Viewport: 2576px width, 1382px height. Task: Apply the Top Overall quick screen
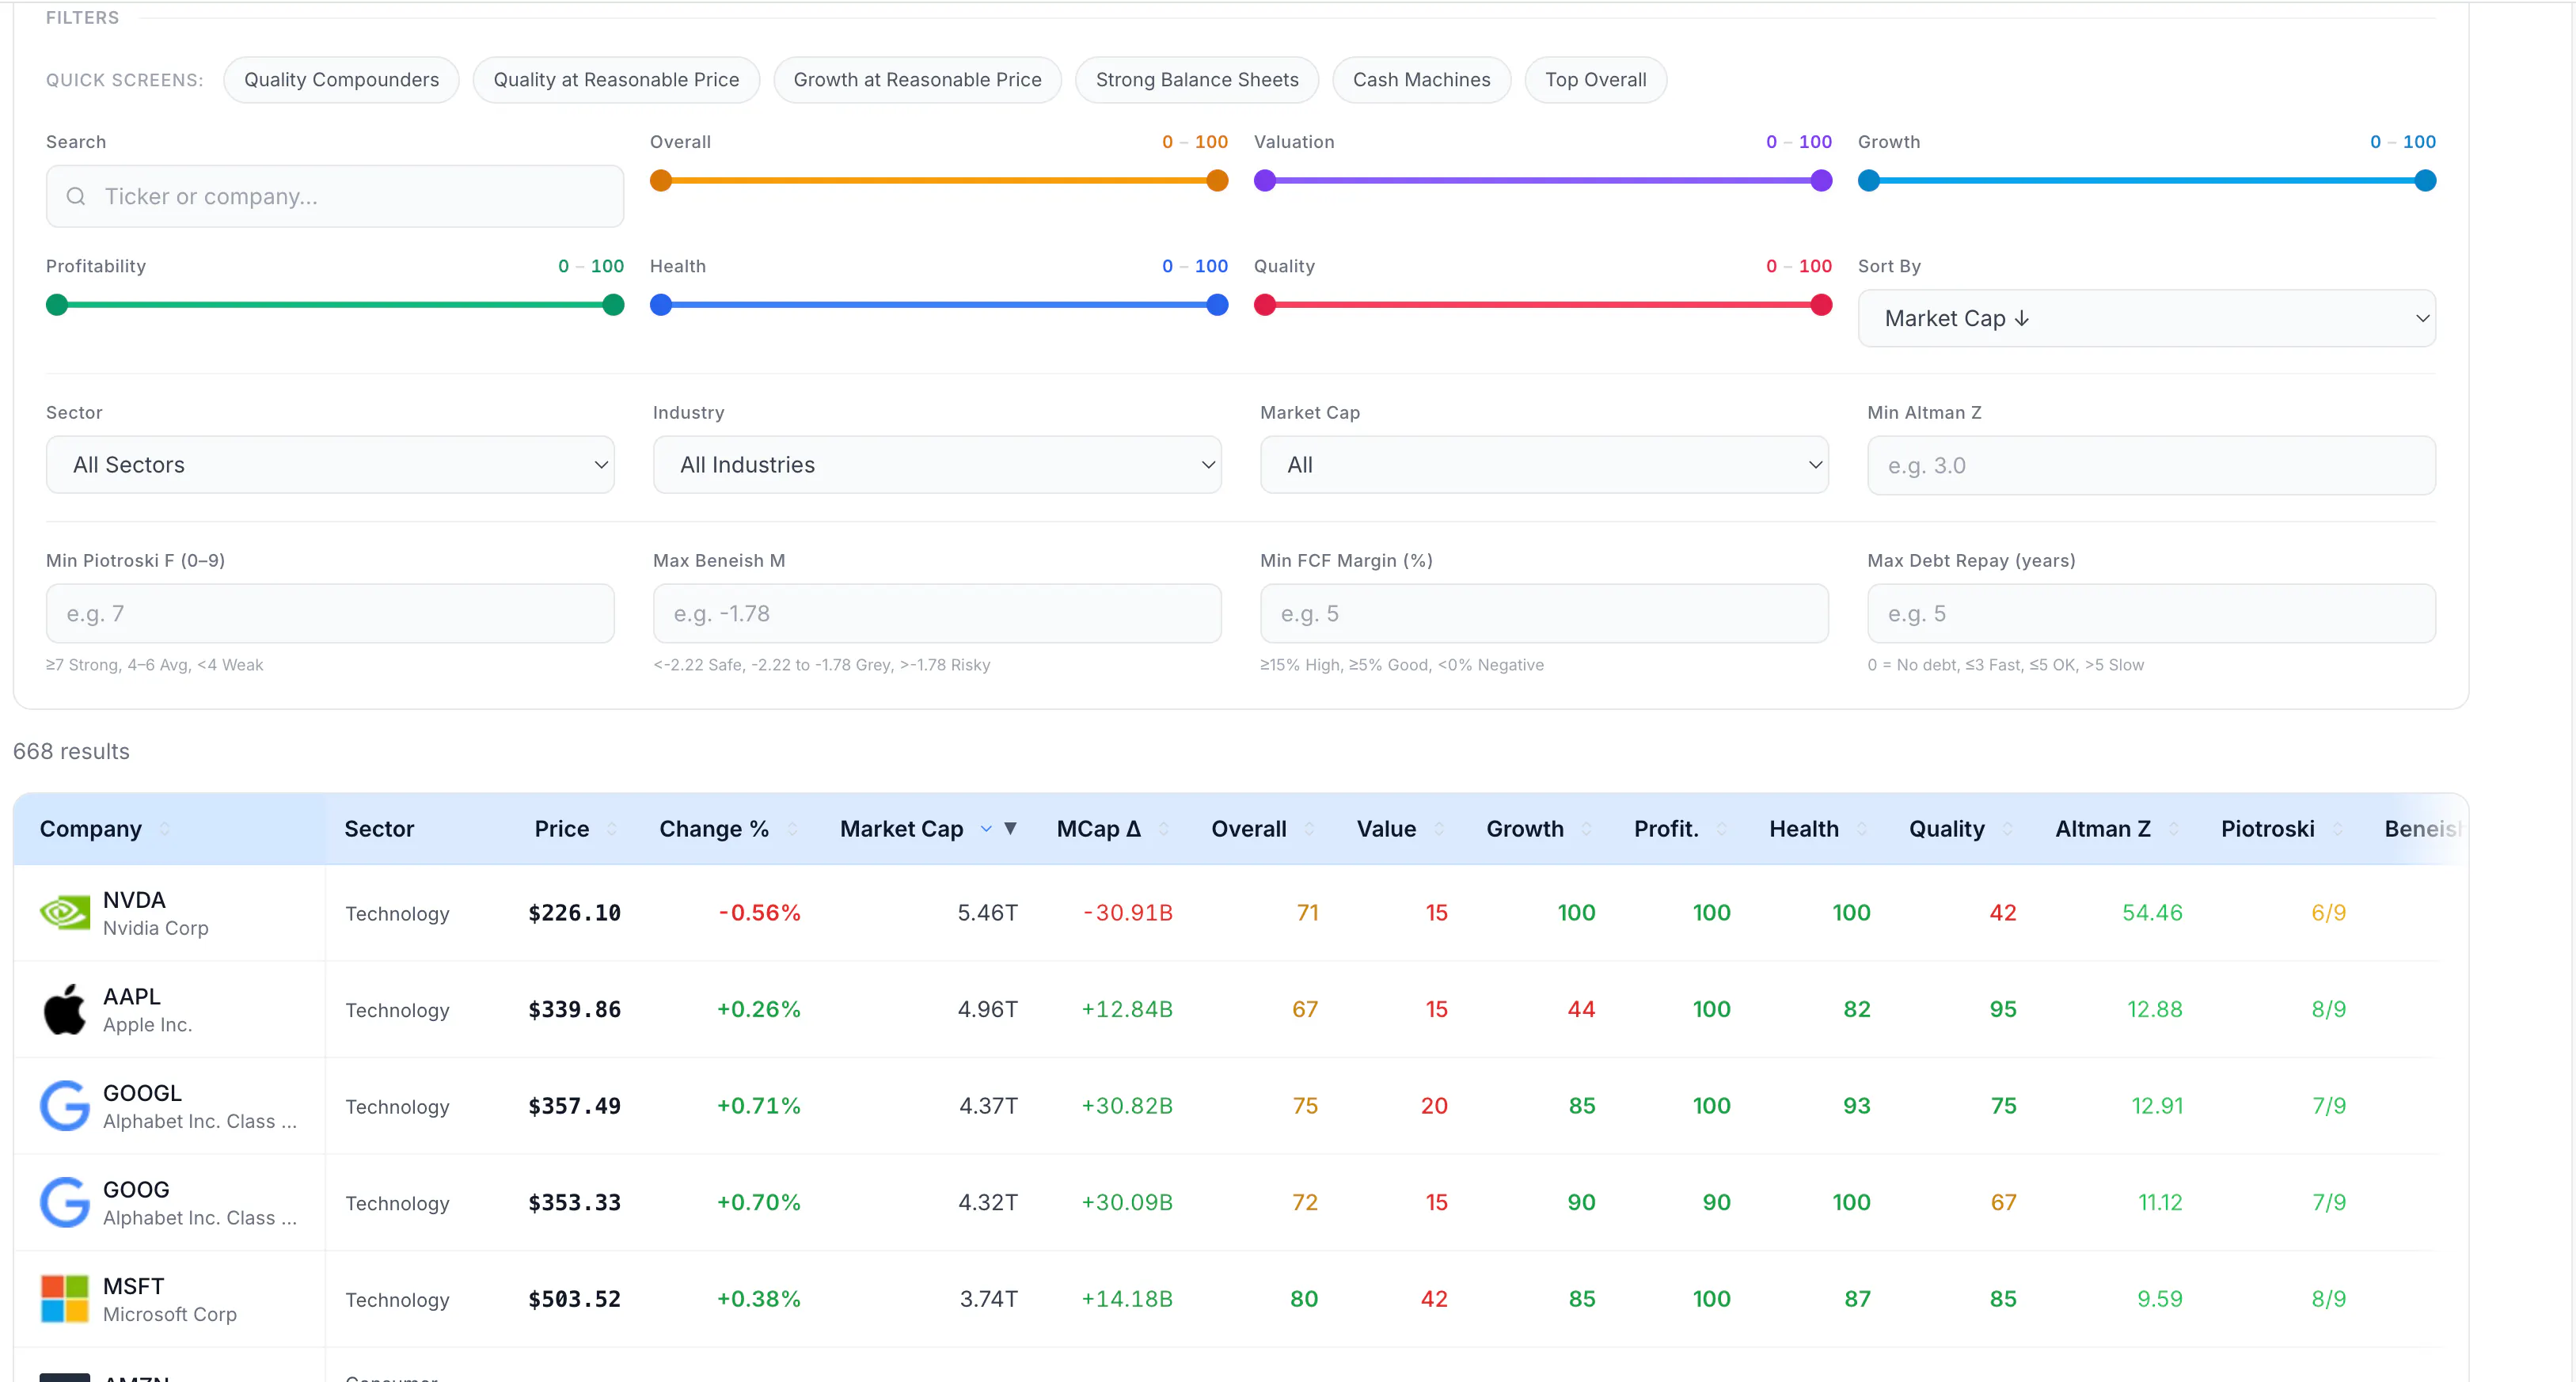click(1595, 80)
